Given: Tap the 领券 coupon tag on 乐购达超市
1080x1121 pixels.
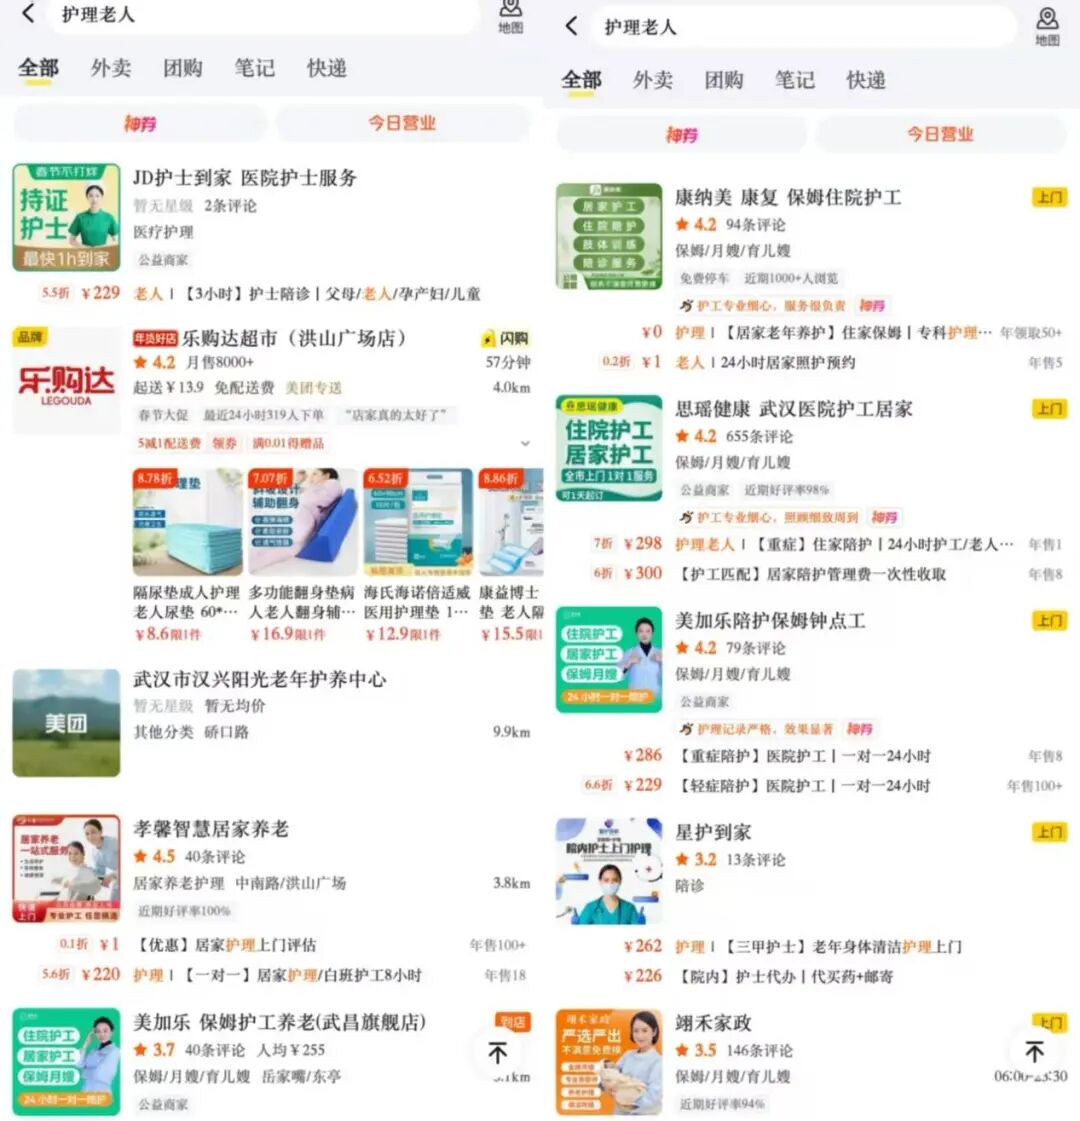Looking at the screenshot, I should tap(224, 443).
